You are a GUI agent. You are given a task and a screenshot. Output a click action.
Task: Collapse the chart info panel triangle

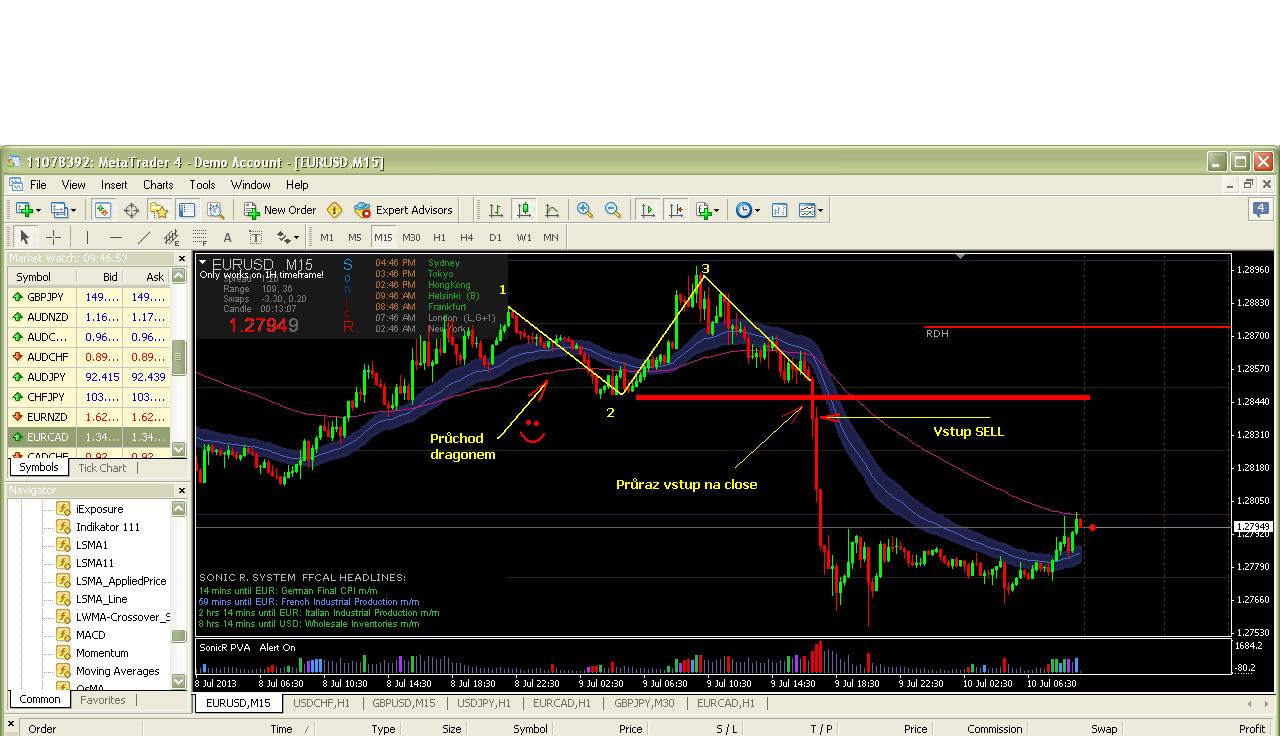click(x=204, y=264)
